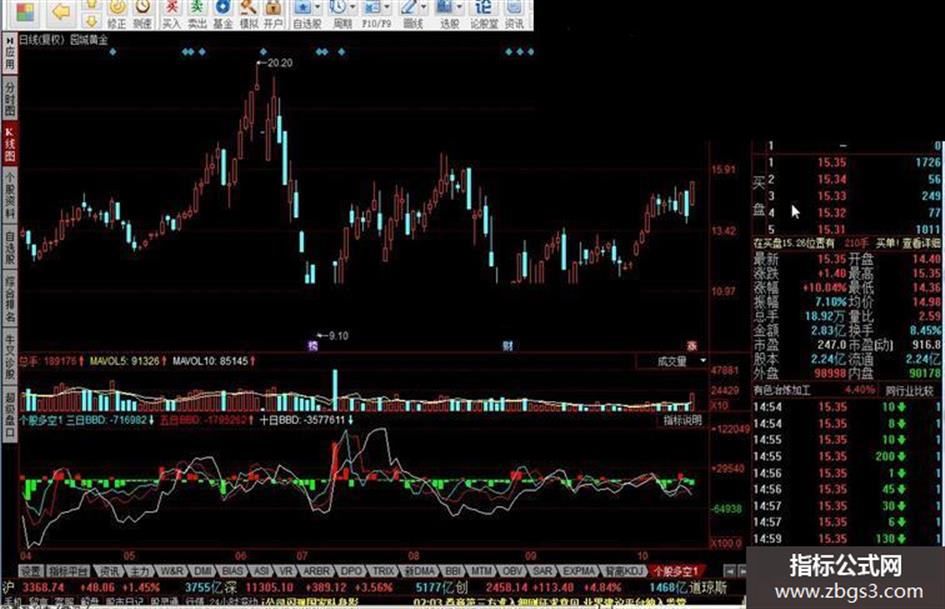Open the 应用 sidebar tab
The image size is (945, 609).
[x=10, y=53]
